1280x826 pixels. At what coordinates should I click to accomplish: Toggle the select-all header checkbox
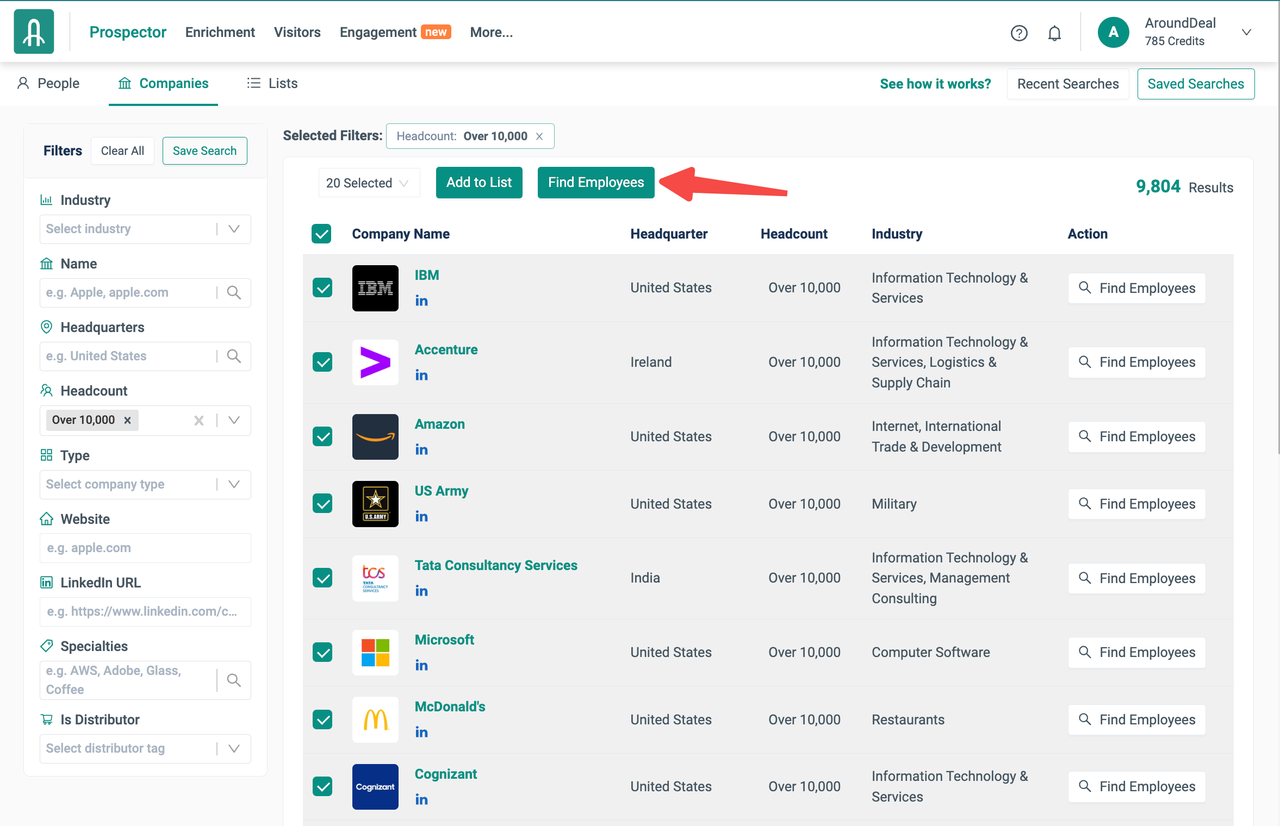point(321,234)
